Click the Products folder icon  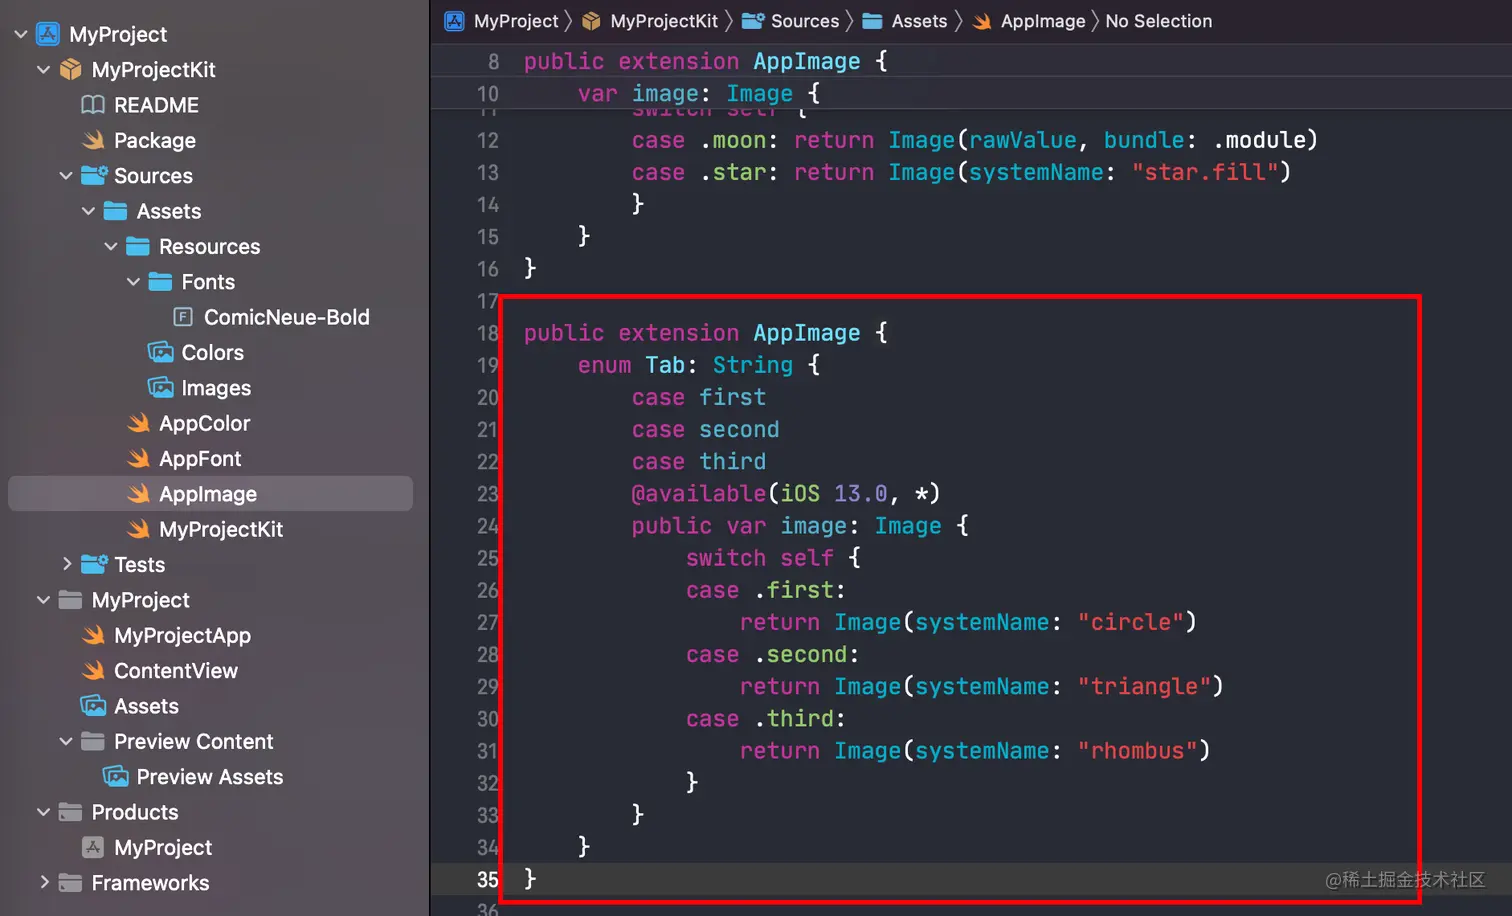tap(70, 812)
